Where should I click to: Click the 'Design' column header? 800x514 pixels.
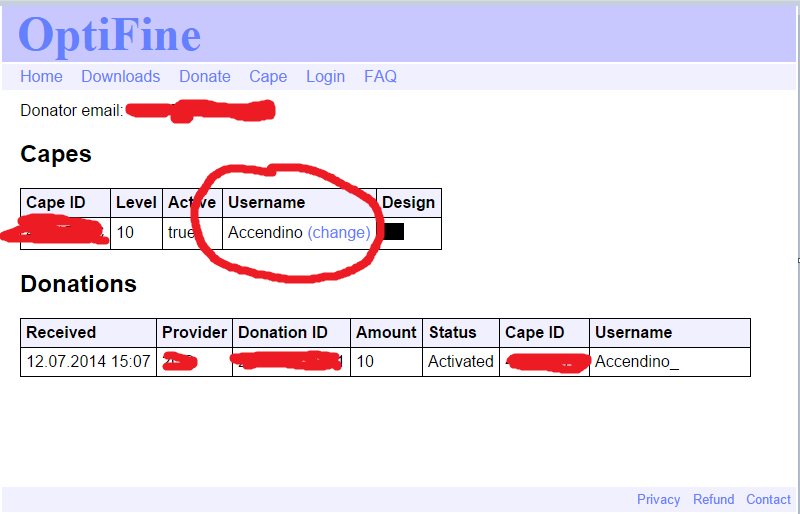point(408,203)
